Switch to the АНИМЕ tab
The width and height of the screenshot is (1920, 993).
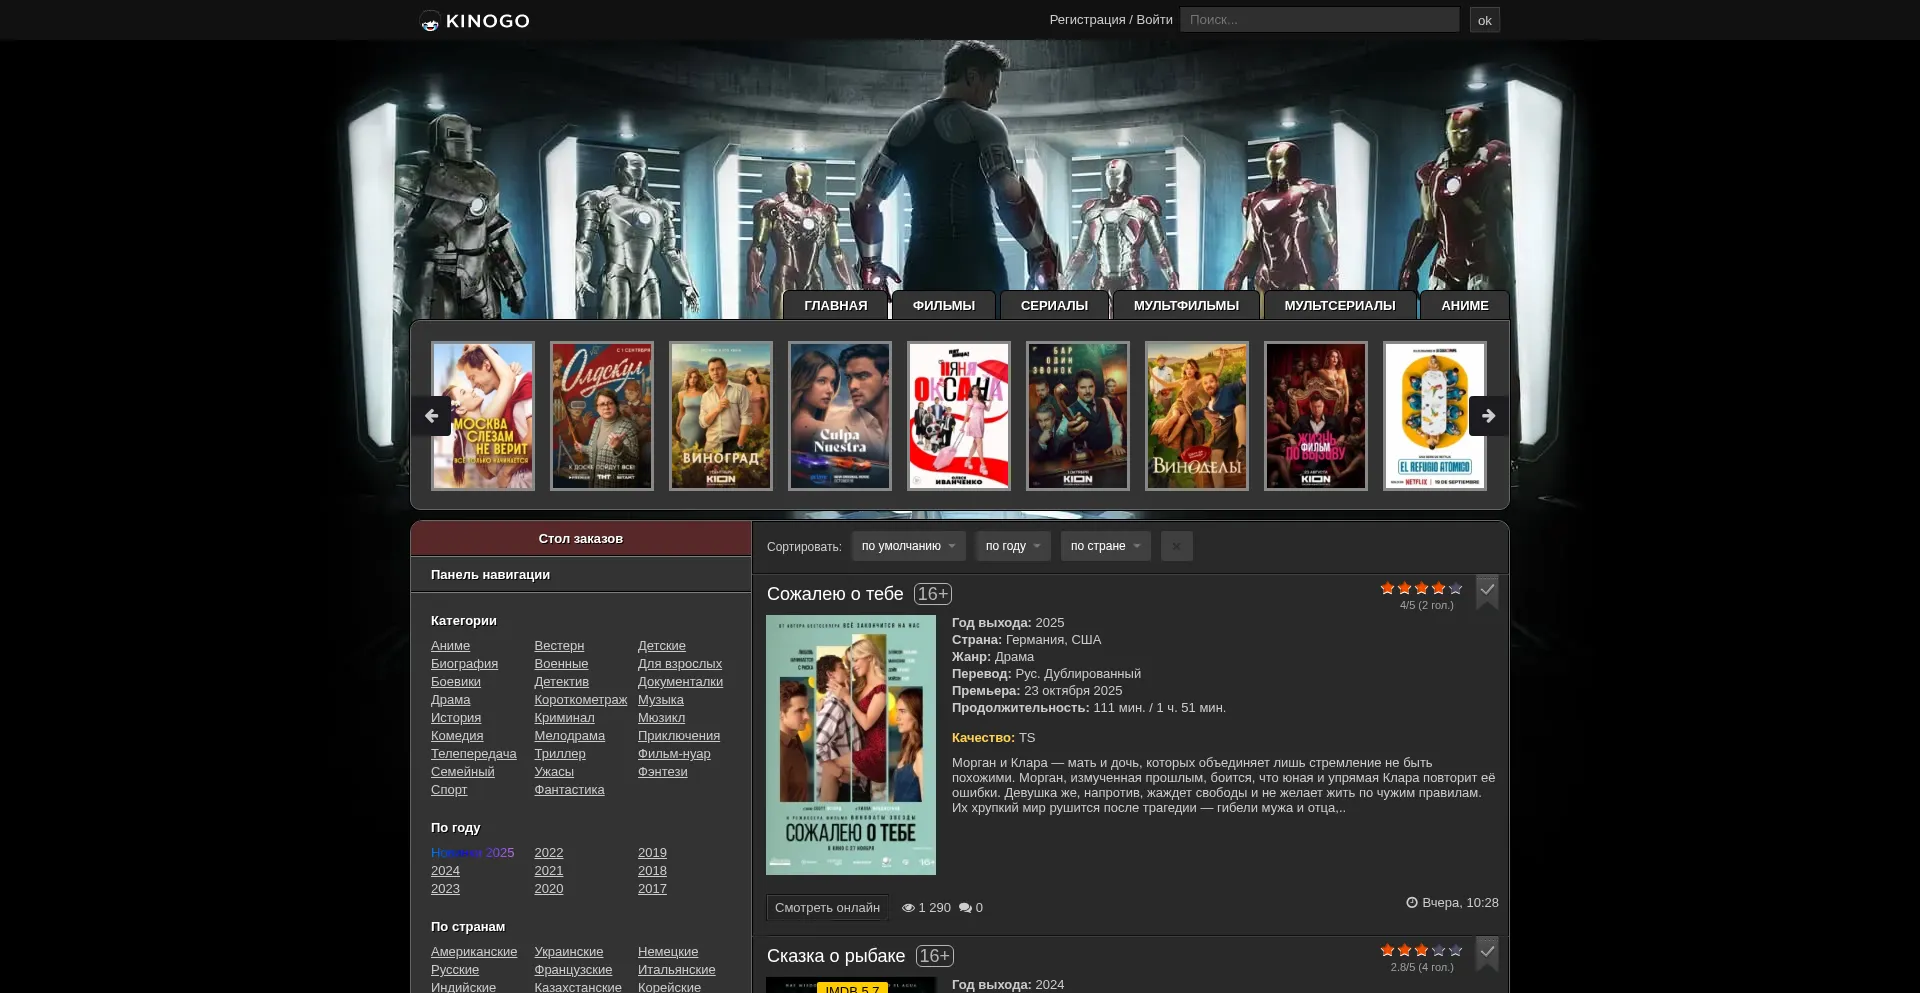[x=1465, y=306]
